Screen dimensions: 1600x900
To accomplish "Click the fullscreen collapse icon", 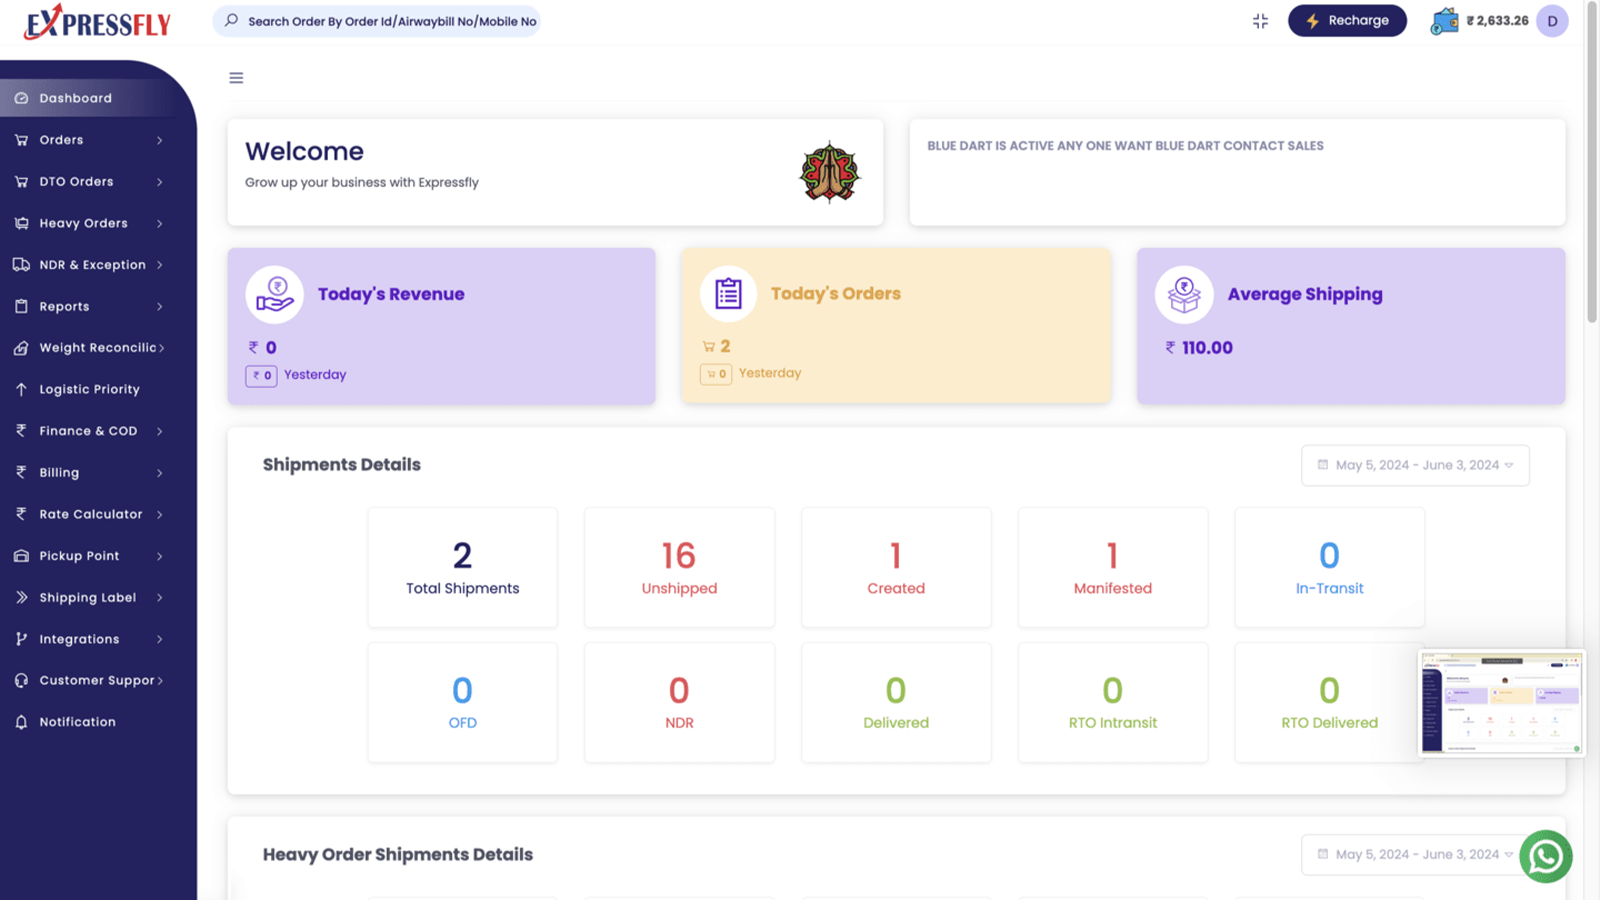I will tap(1260, 21).
